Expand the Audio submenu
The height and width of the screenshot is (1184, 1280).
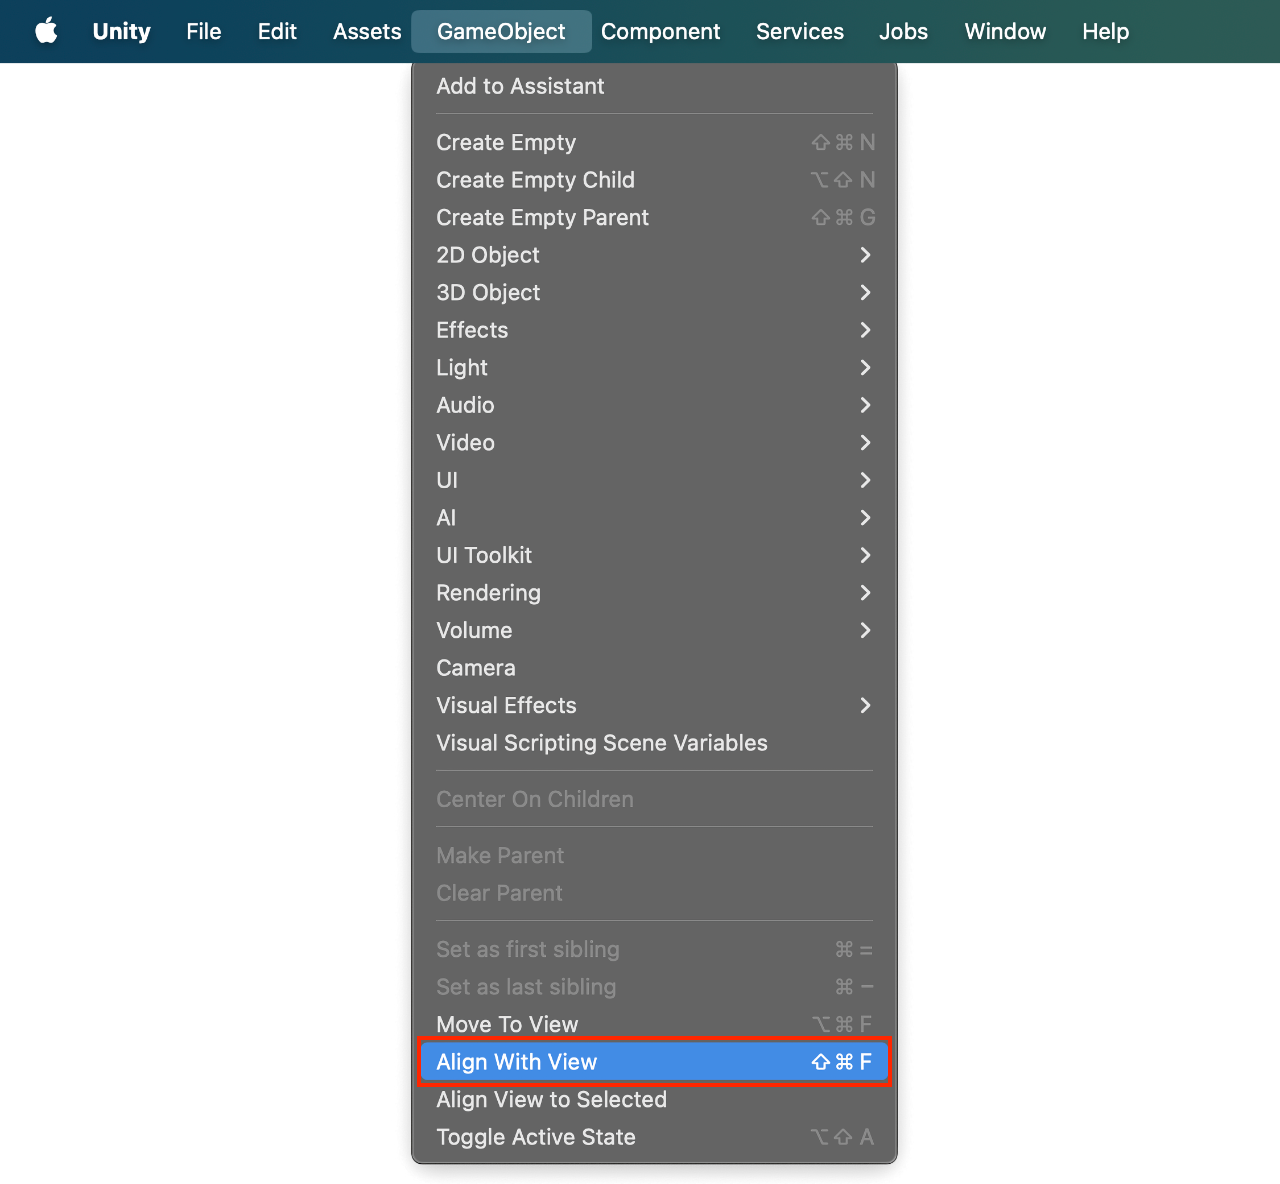(654, 405)
